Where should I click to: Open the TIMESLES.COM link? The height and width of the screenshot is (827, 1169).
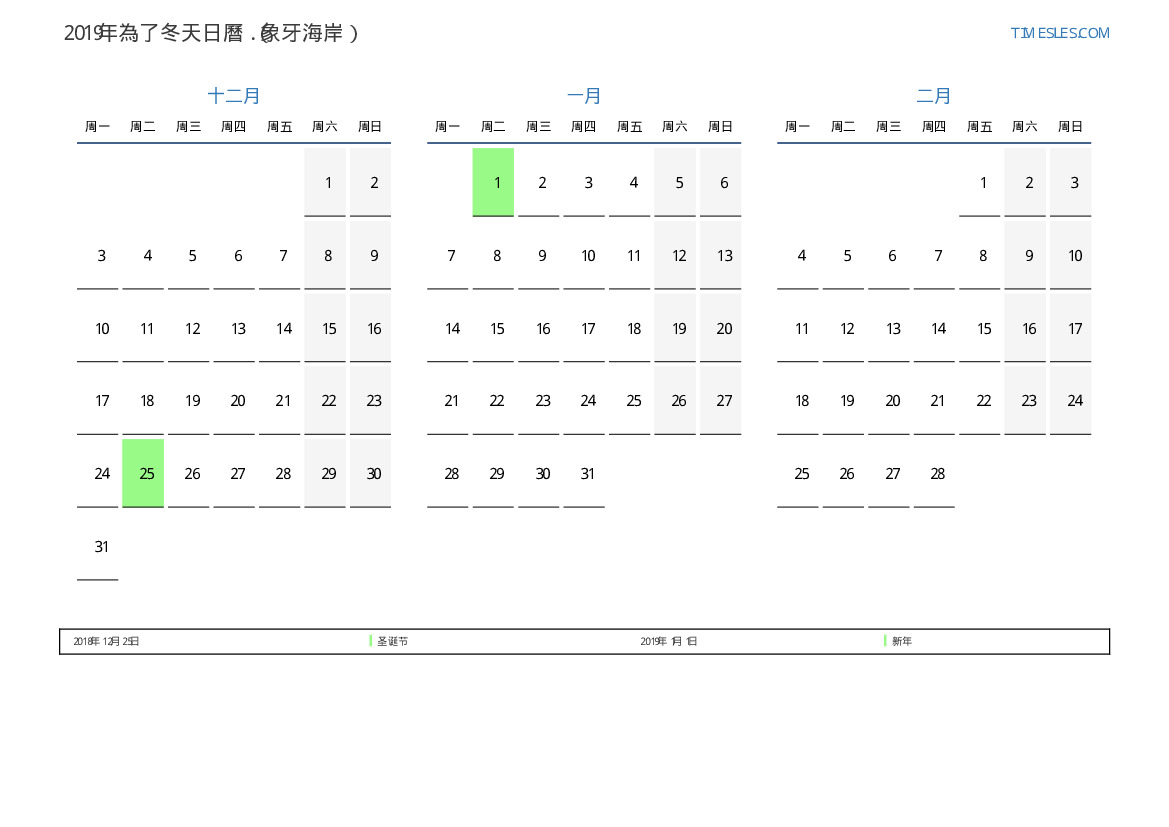pyautogui.click(x=1059, y=33)
